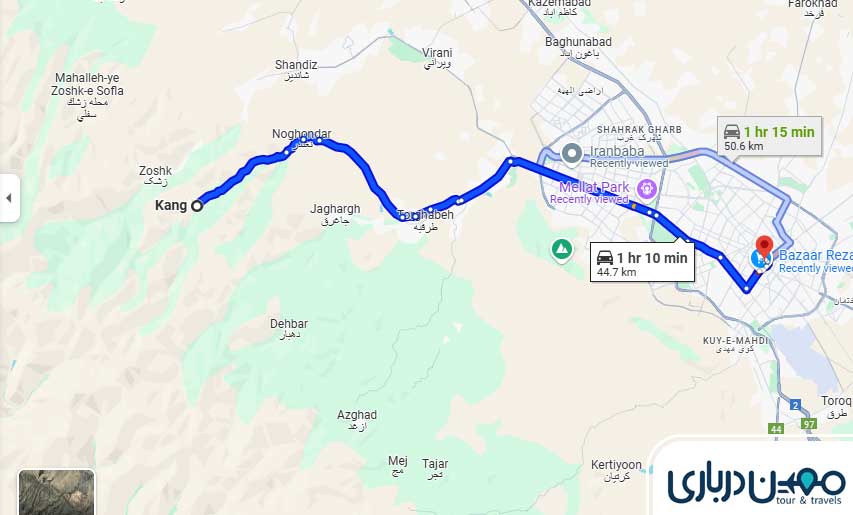The image size is (853, 515).
Task: Collapse the side panel arrow
Action: pyautogui.click(x=9, y=198)
